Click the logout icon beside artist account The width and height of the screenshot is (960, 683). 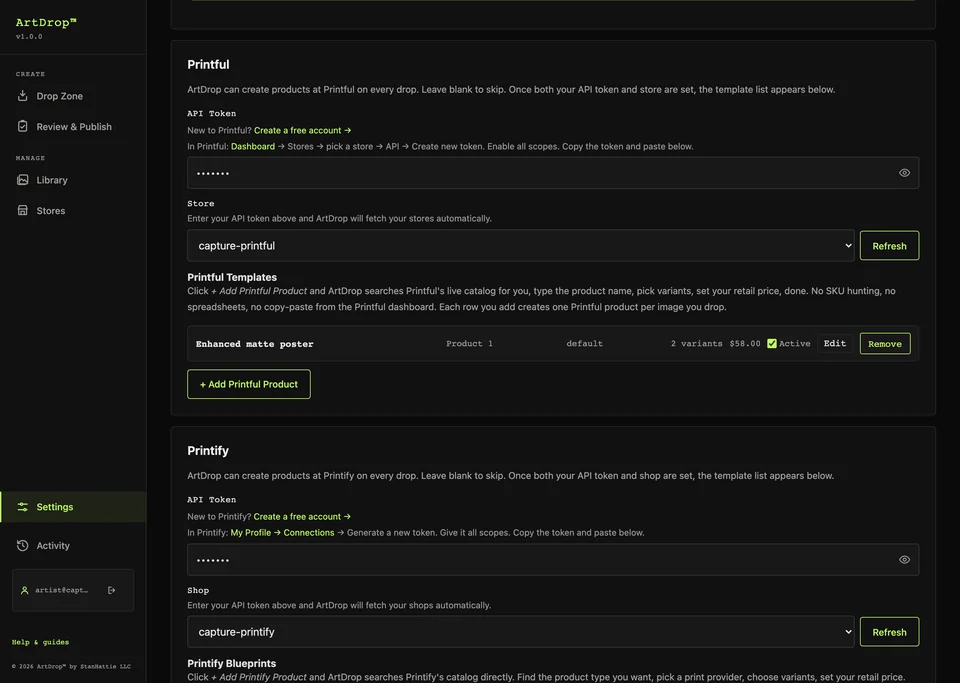tap(111, 590)
